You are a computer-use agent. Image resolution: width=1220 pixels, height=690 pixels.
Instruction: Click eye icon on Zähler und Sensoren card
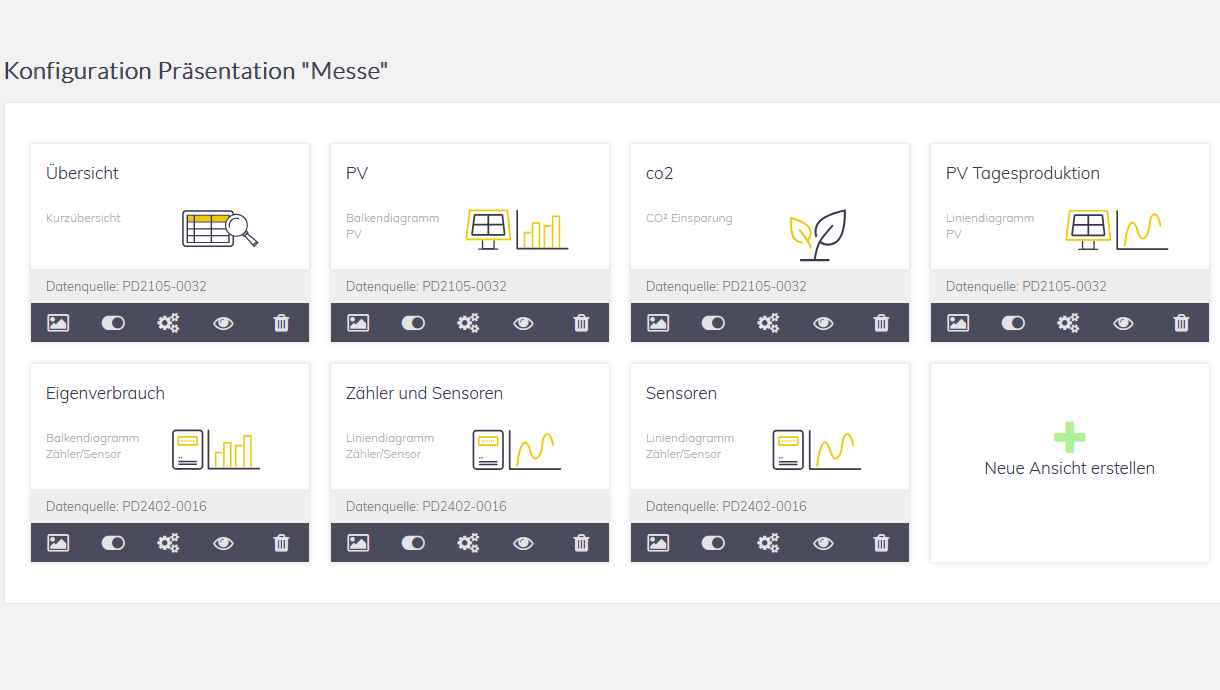point(523,543)
